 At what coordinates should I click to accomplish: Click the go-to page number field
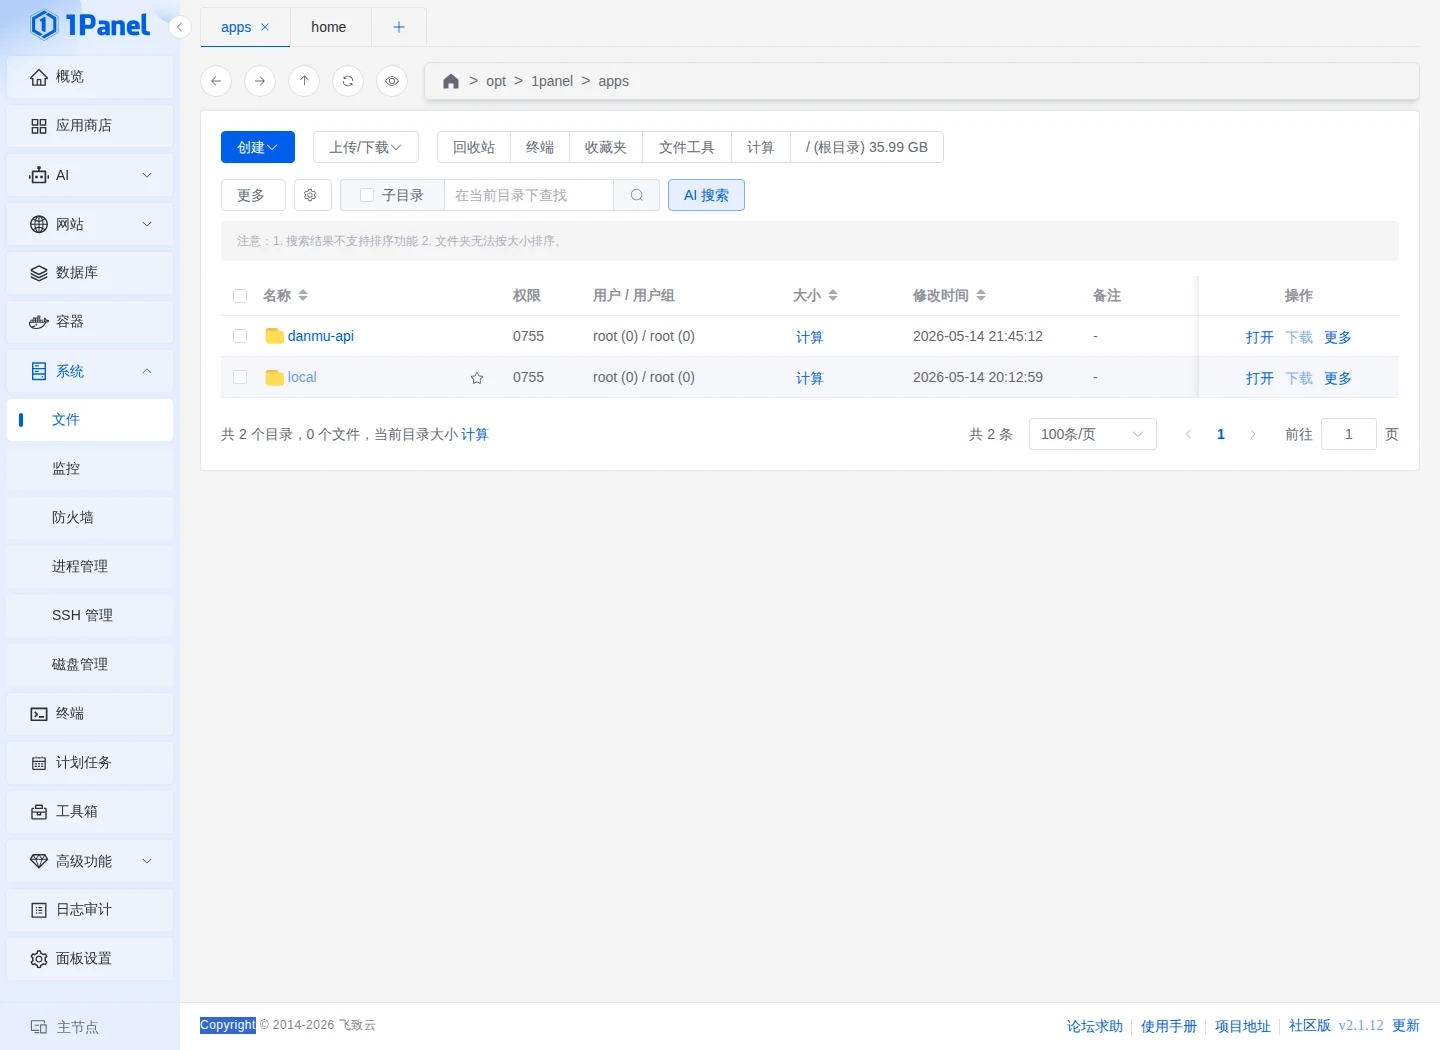coord(1349,434)
